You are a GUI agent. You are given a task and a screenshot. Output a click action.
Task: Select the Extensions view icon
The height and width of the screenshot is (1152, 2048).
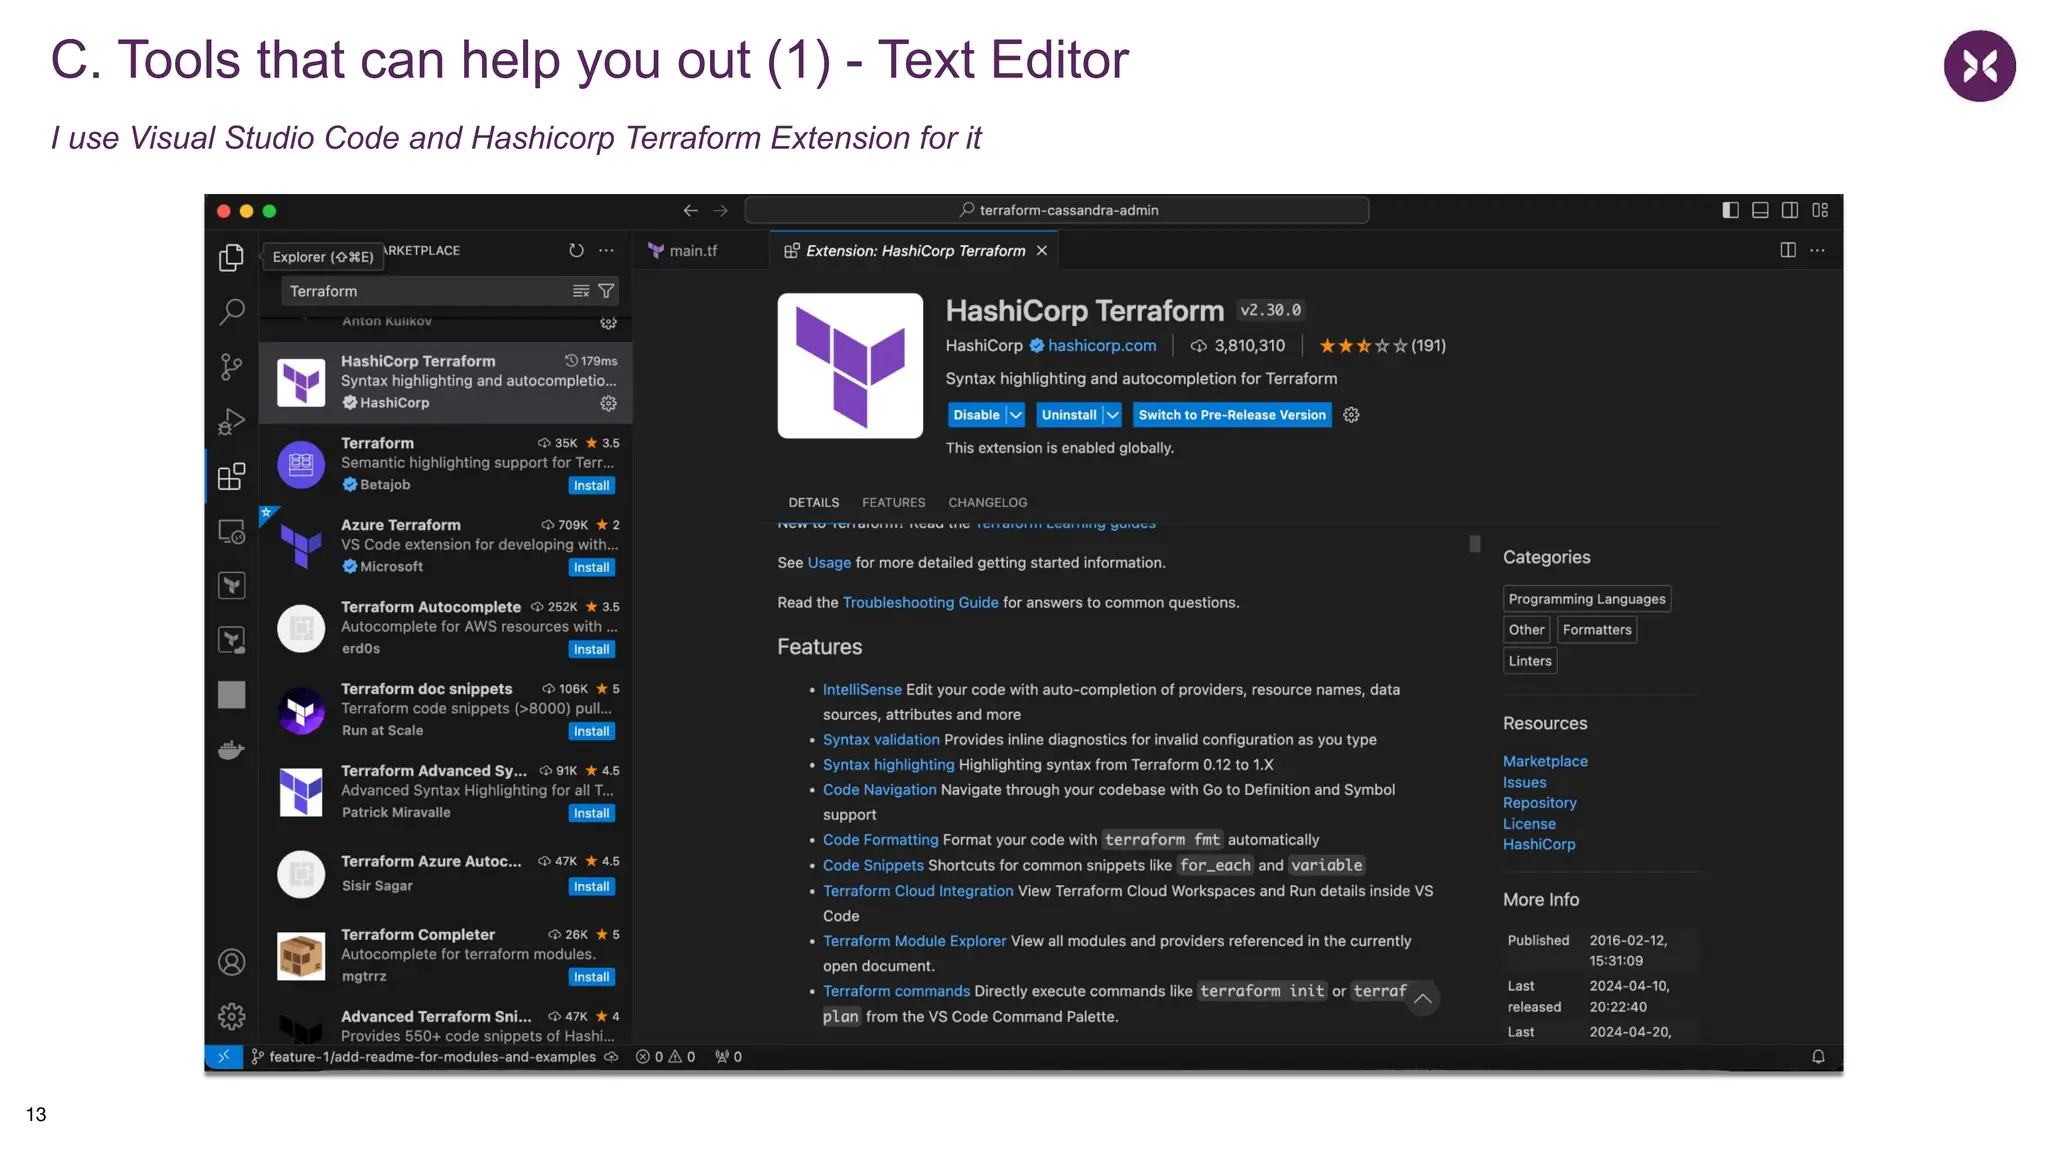[x=231, y=476]
